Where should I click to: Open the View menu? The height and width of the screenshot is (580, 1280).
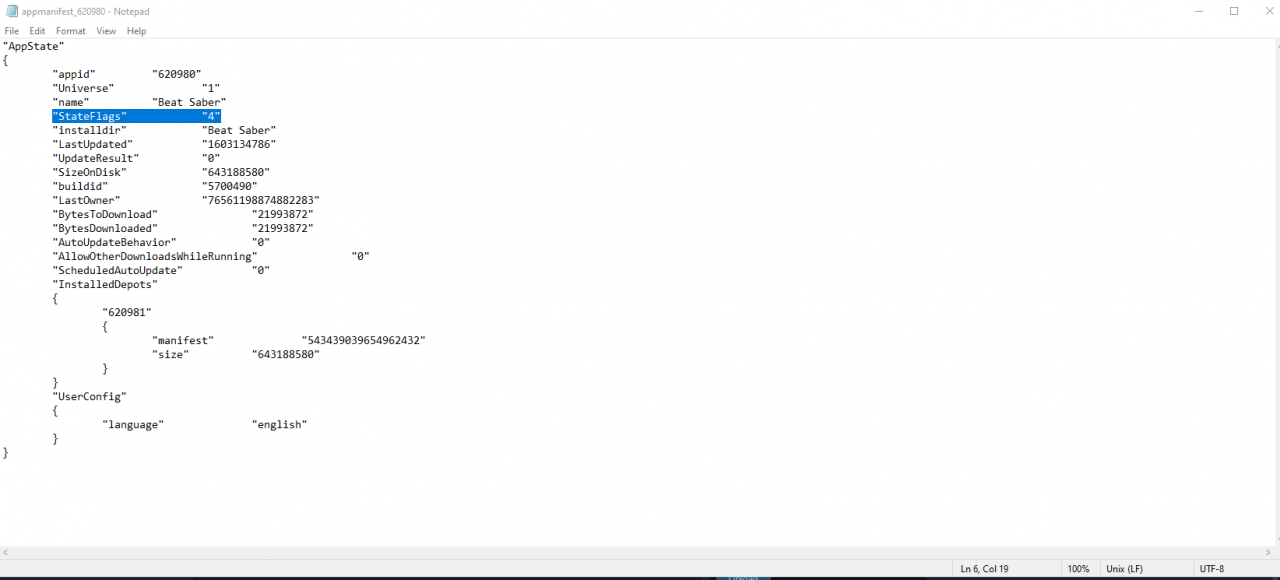pyautogui.click(x=106, y=31)
